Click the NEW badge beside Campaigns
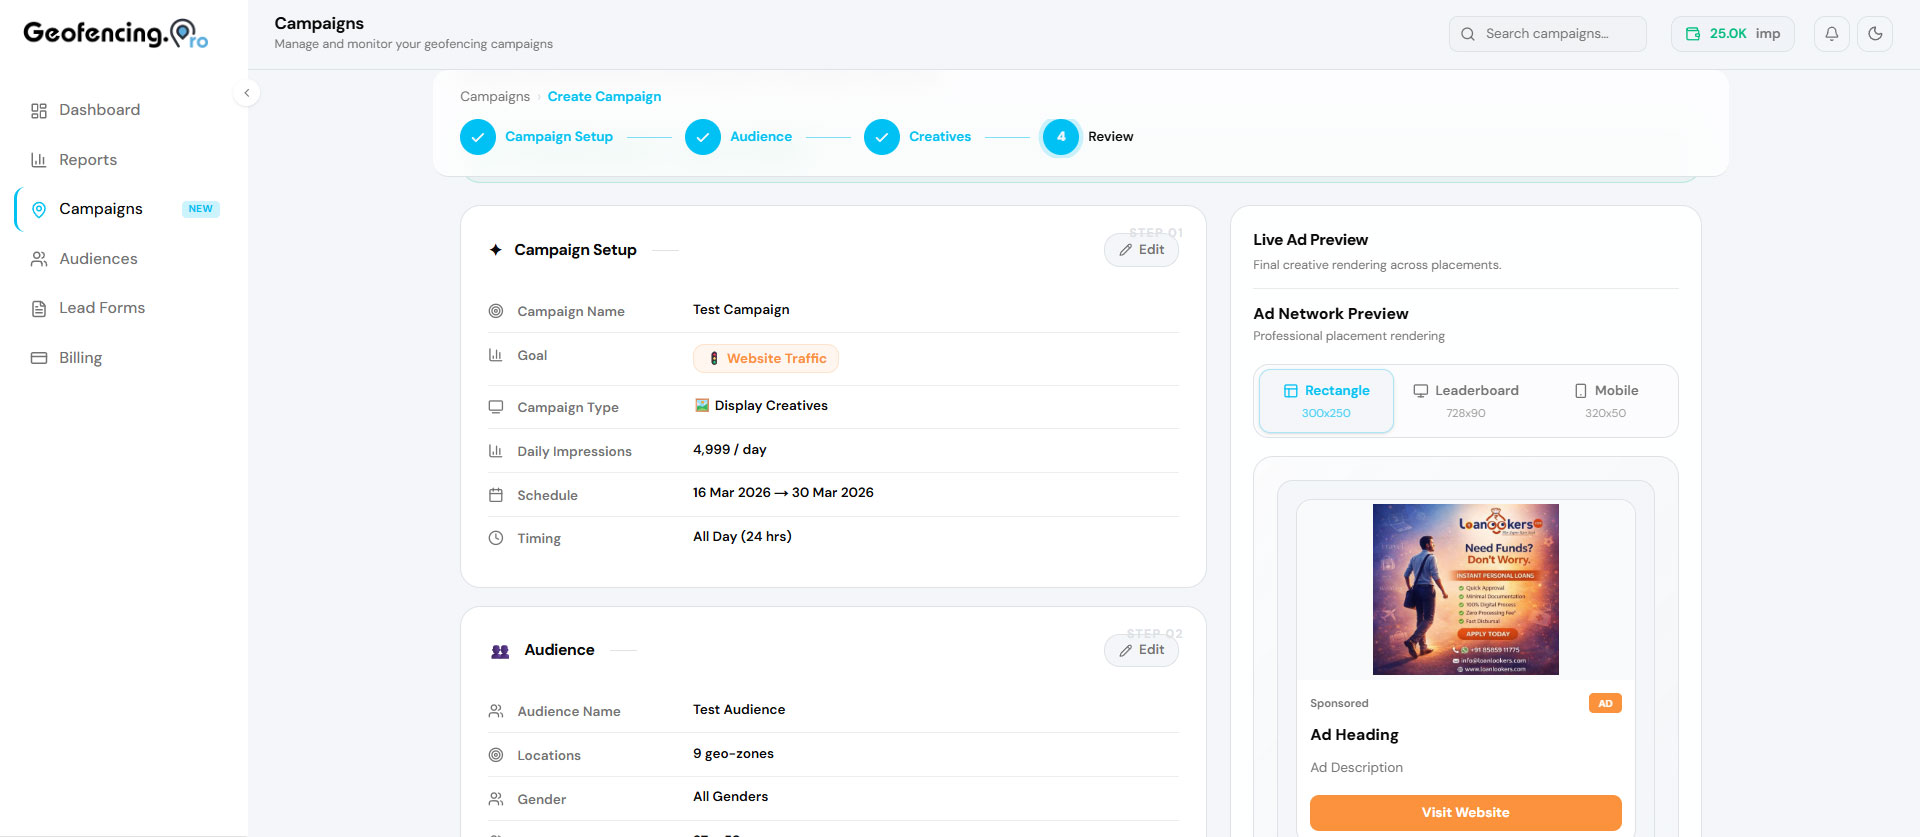The width and height of the screenshot is (1920, 837). point(201,209)
